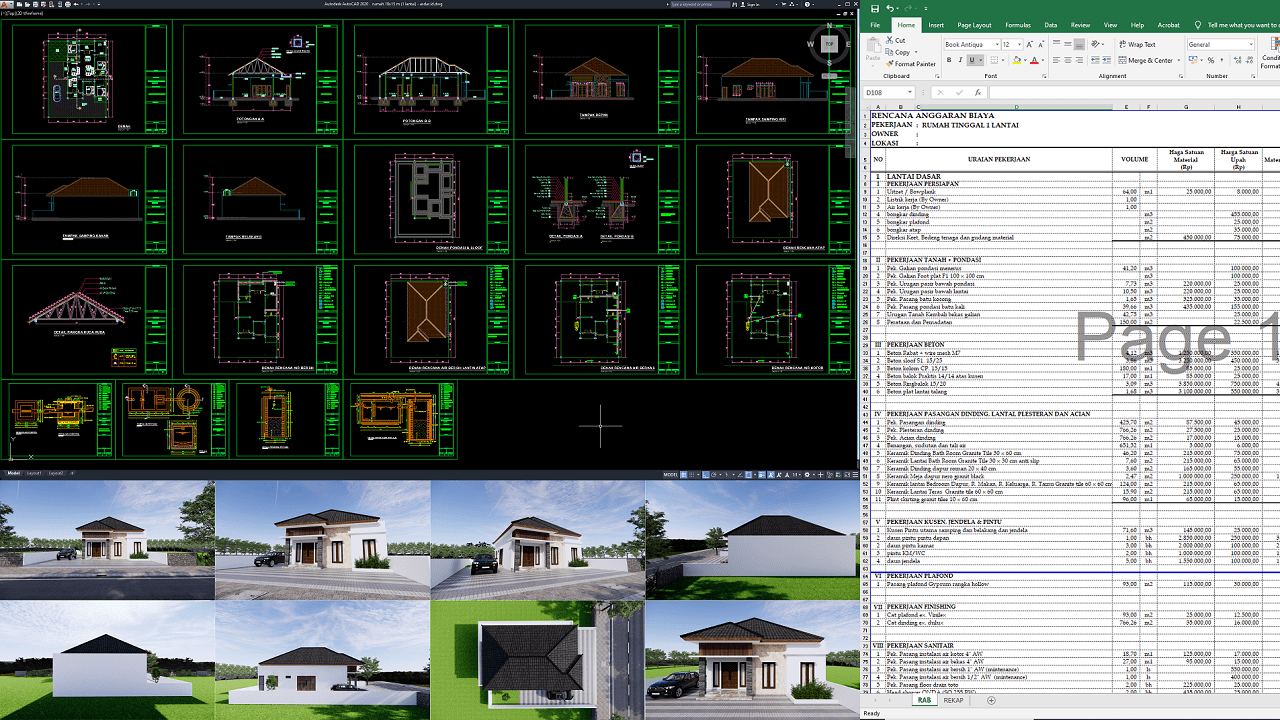Screen dimensions: 1280x720
Task: Open the Acrobat ribbon tab
Action: coord(1169,25)
